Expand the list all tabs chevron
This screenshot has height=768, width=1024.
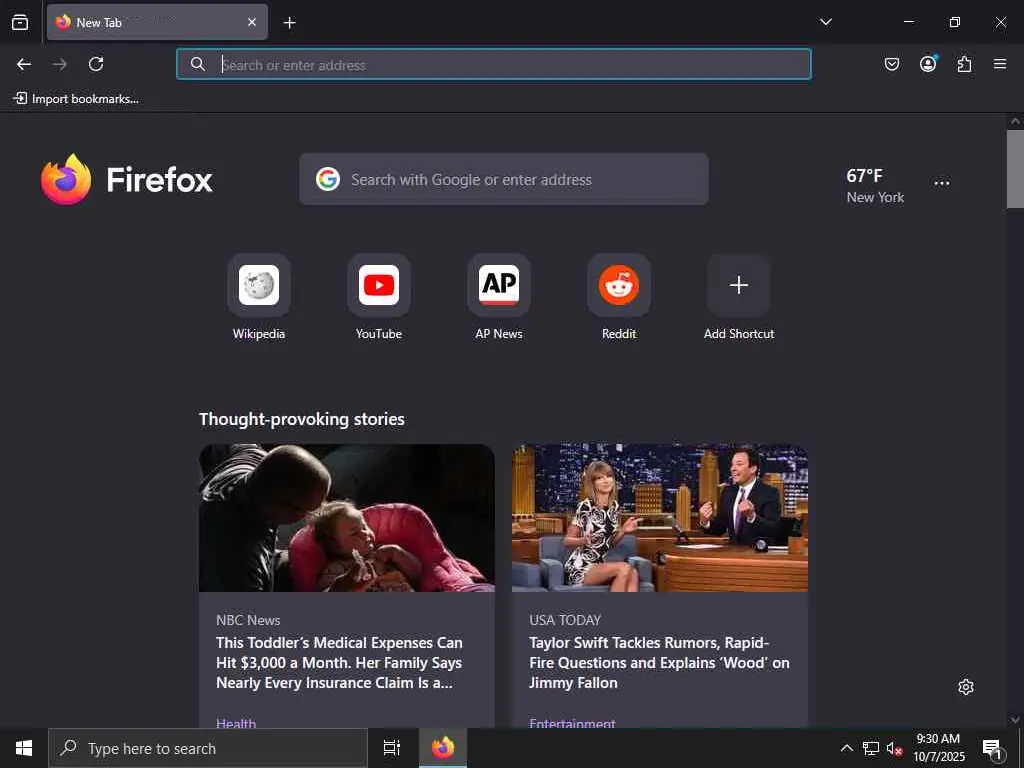tap(825, 22)
